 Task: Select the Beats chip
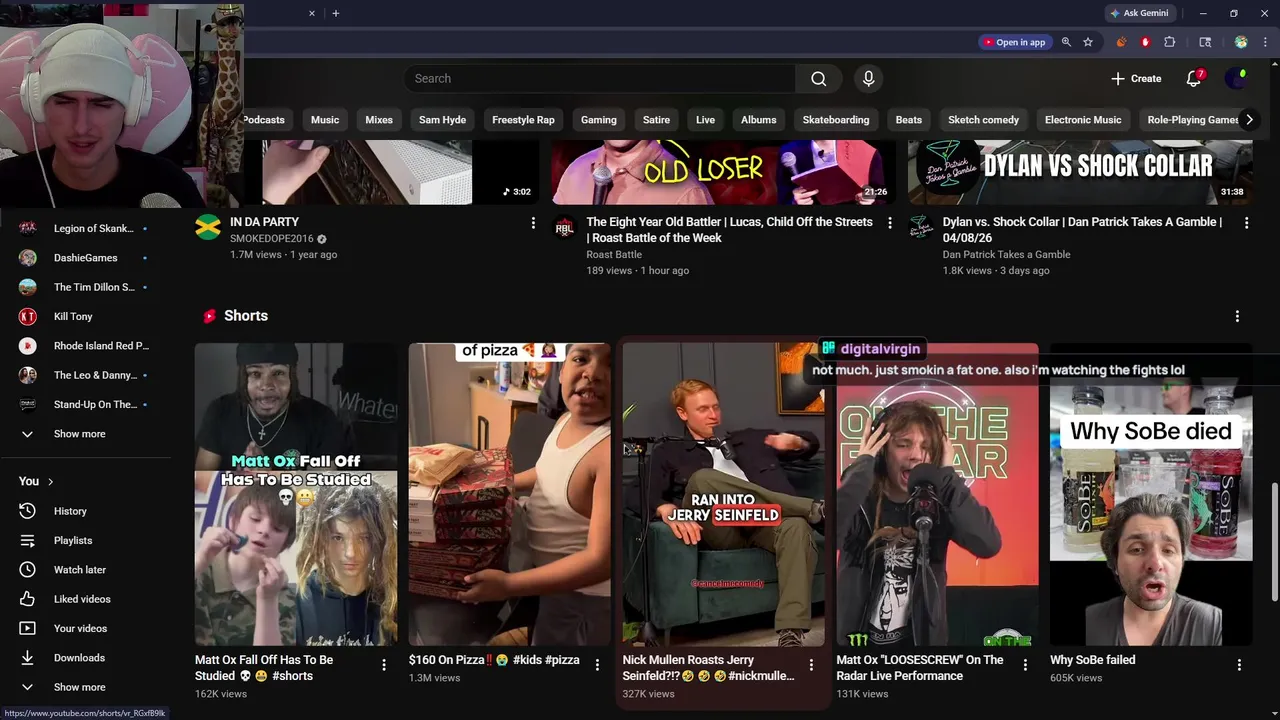909,120
